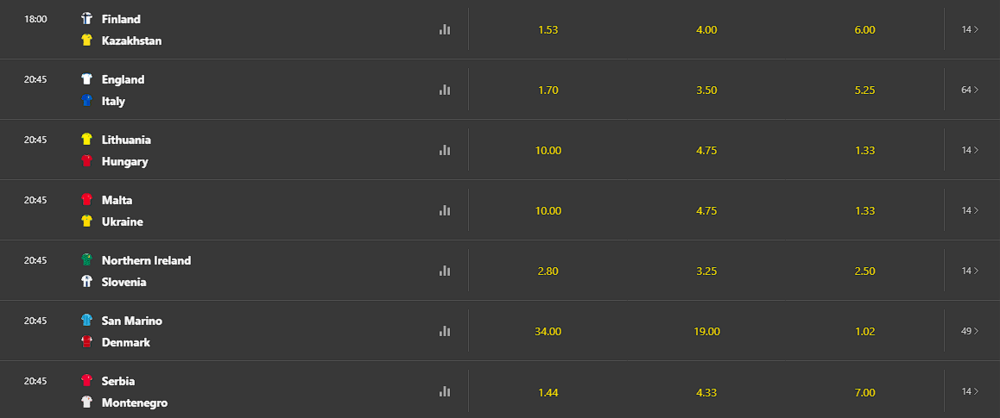Click Italy's blue jersey icon
The height and width of the screenshot is (418, 1000).
[87, 101]
